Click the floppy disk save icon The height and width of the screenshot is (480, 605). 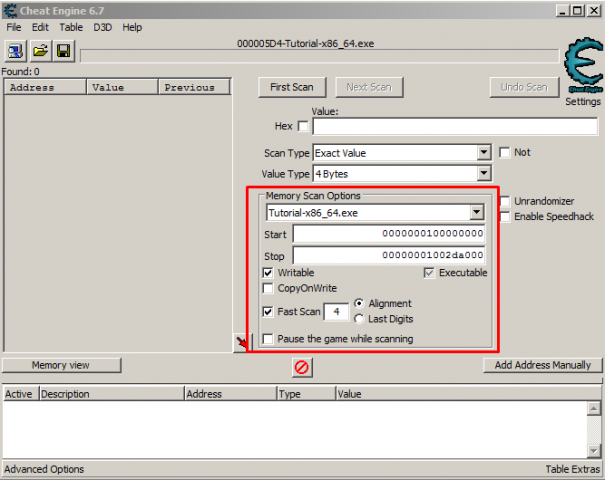point(63,50)
